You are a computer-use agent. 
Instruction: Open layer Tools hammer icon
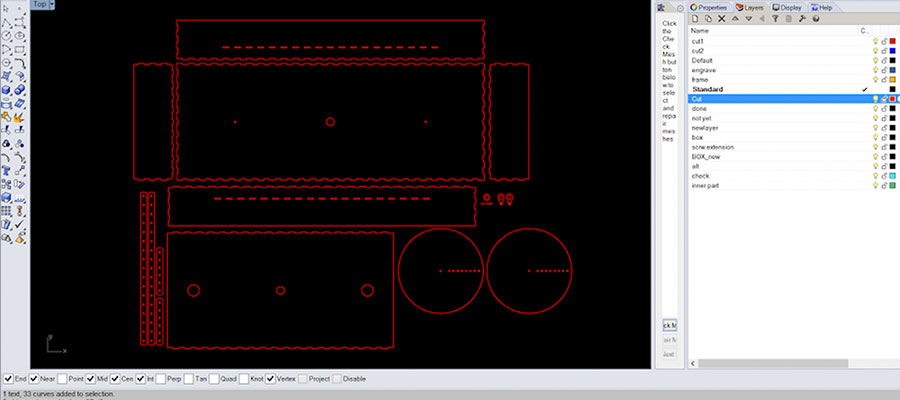802,19
